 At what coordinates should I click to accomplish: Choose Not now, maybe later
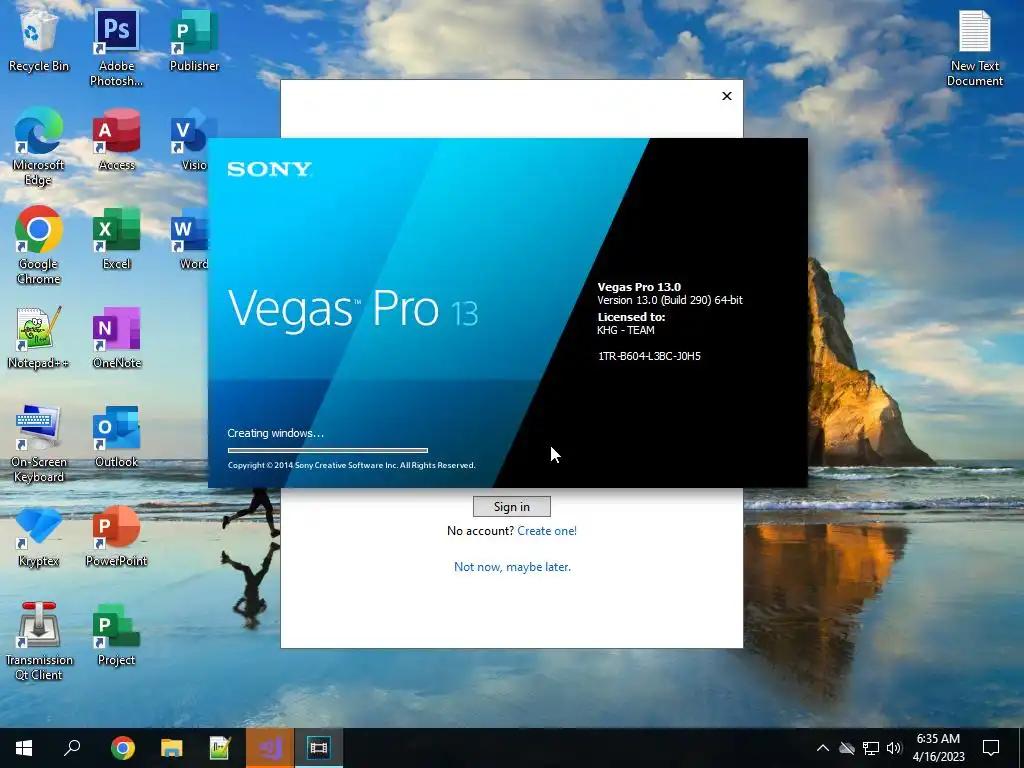tap(512, 567)
